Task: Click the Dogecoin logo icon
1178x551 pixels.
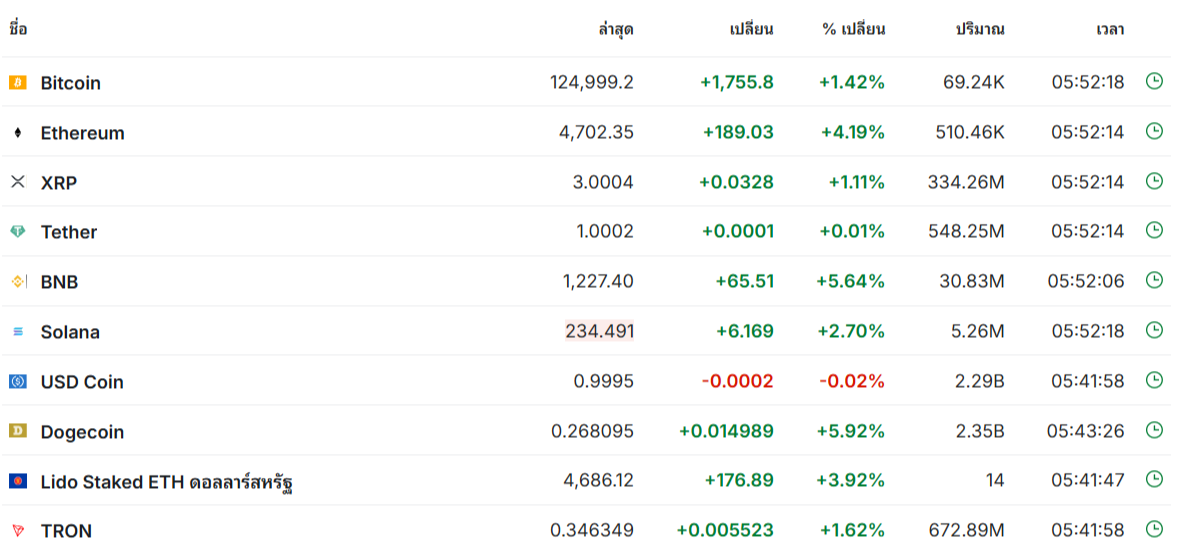Action: tap(18, 431)
